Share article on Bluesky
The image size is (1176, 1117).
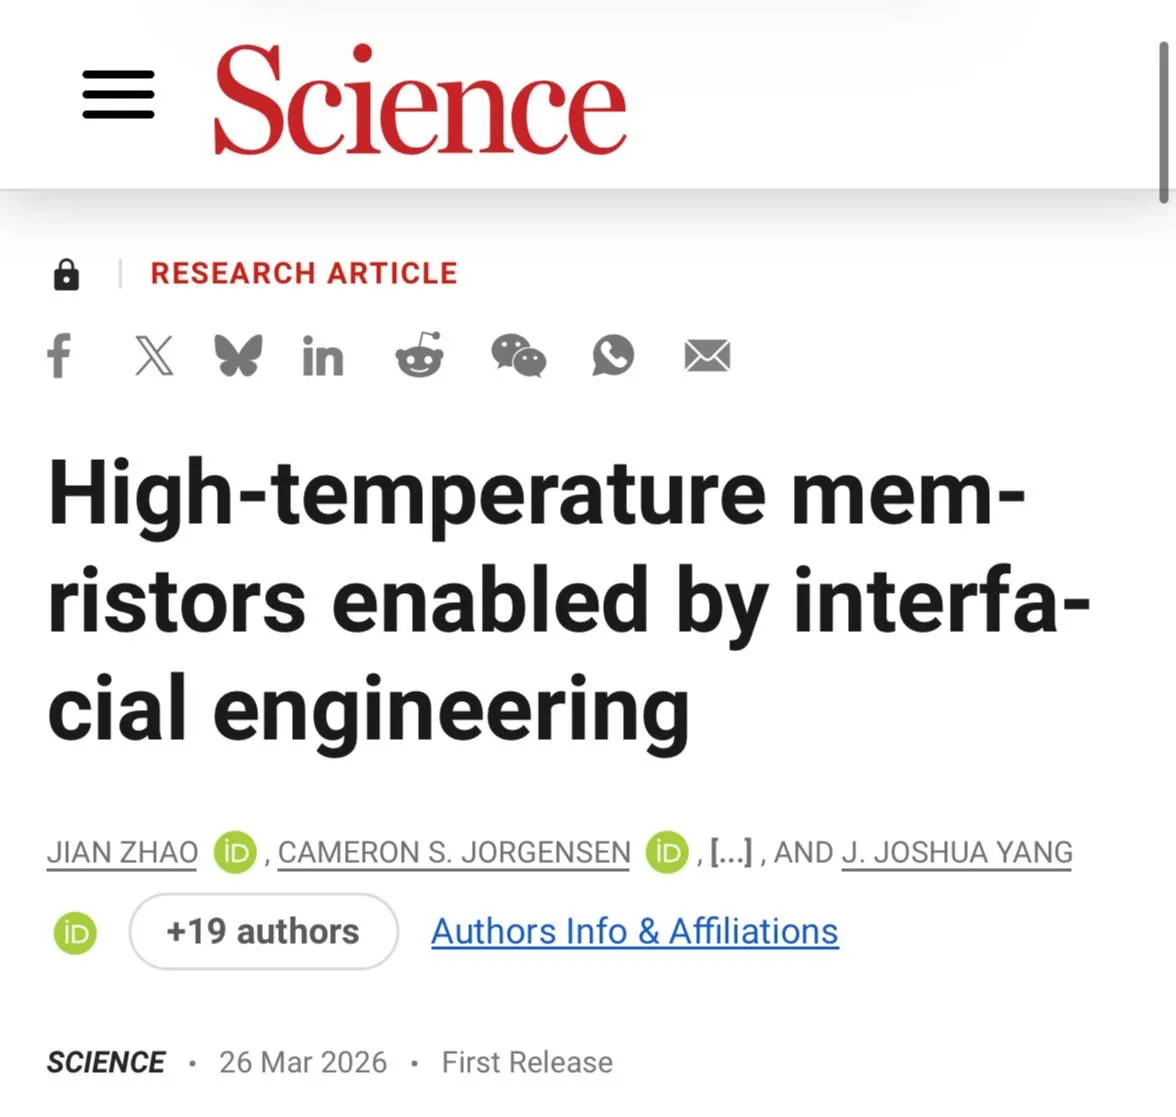click(238, 356)
